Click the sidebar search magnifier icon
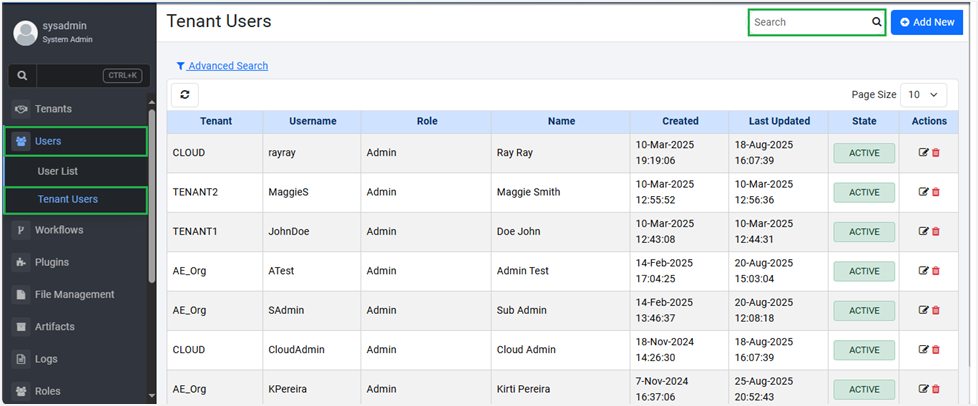The image size is (978, 406). (x=22, y=76)
